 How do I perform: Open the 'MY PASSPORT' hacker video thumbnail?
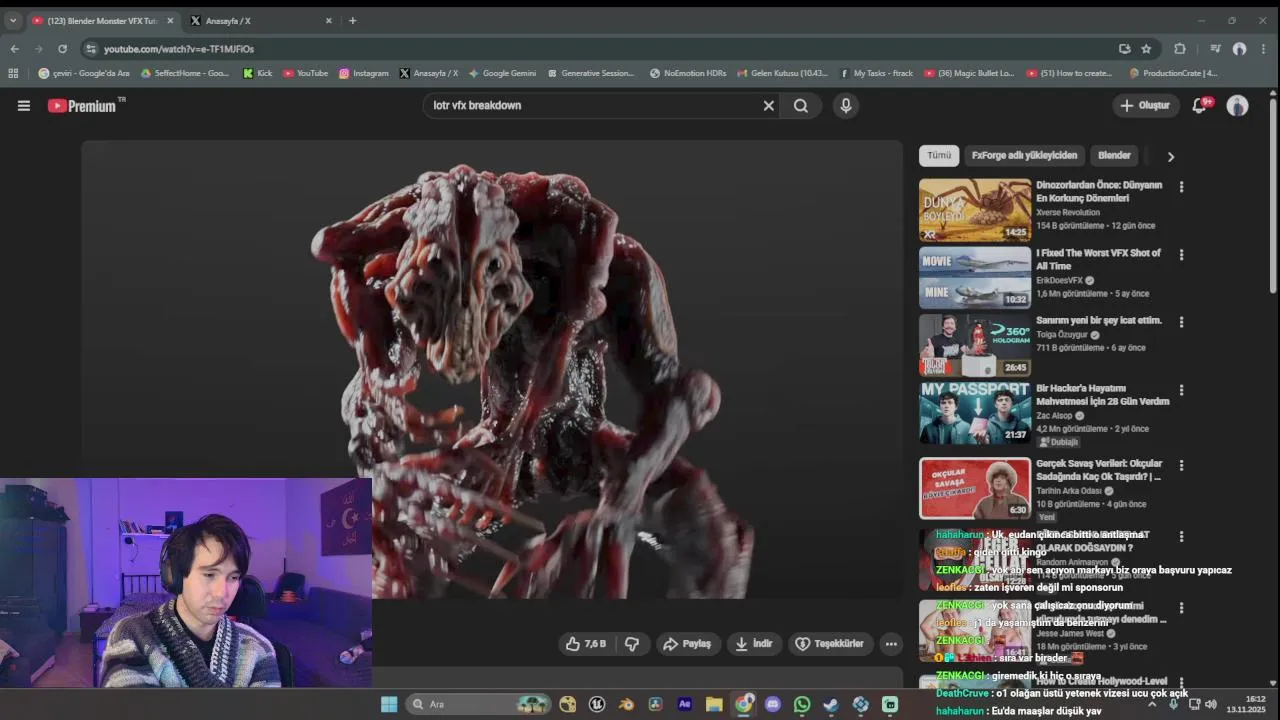point(975,413)
